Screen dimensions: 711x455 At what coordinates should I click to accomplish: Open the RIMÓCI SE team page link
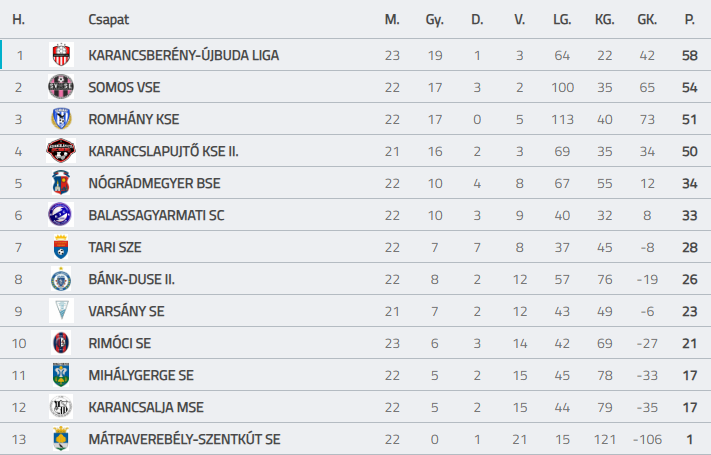point(120,343)
